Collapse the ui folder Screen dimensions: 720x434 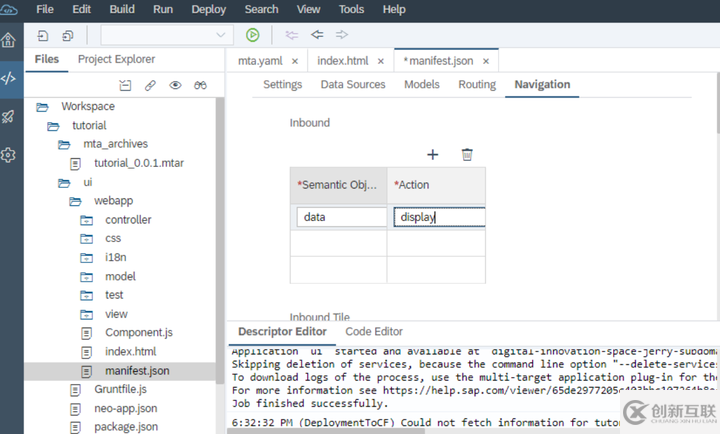(64, 183)
